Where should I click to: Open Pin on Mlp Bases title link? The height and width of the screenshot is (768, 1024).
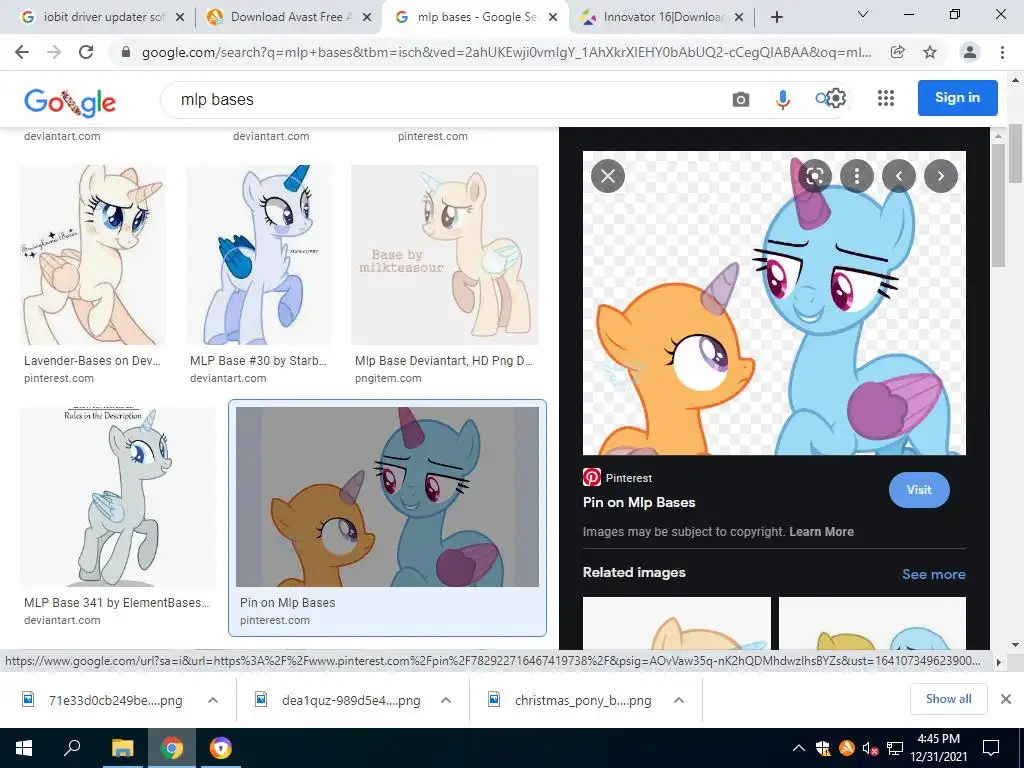click(639, 502)
